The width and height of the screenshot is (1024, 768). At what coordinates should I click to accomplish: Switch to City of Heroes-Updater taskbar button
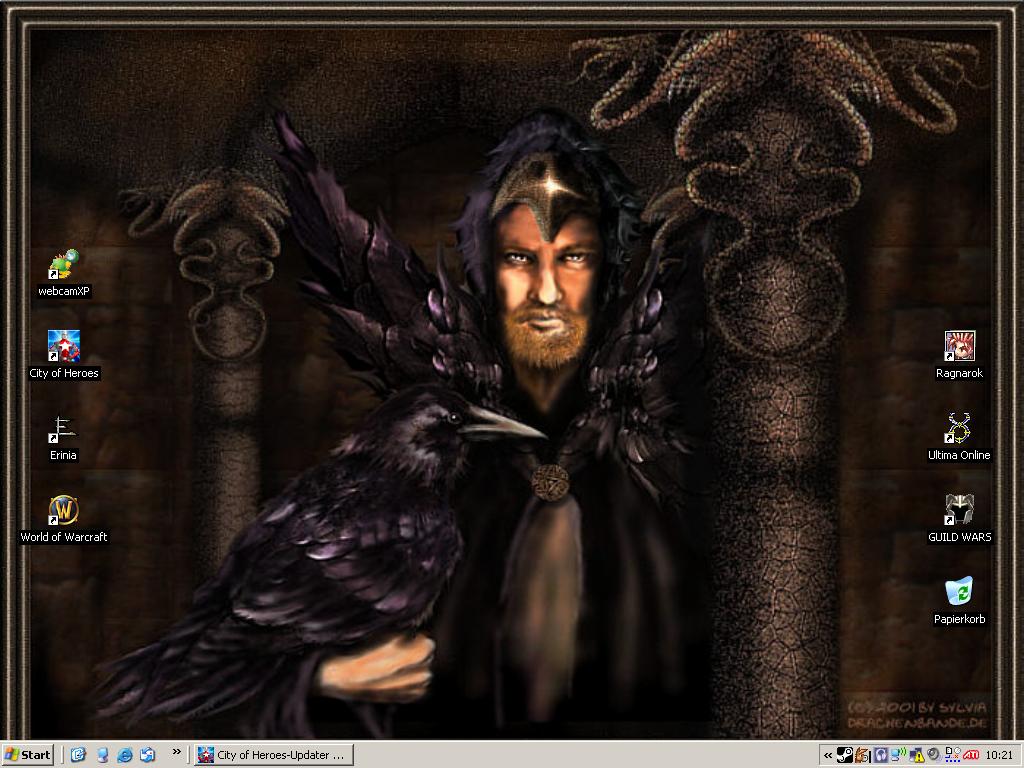(x=273, y=755)
